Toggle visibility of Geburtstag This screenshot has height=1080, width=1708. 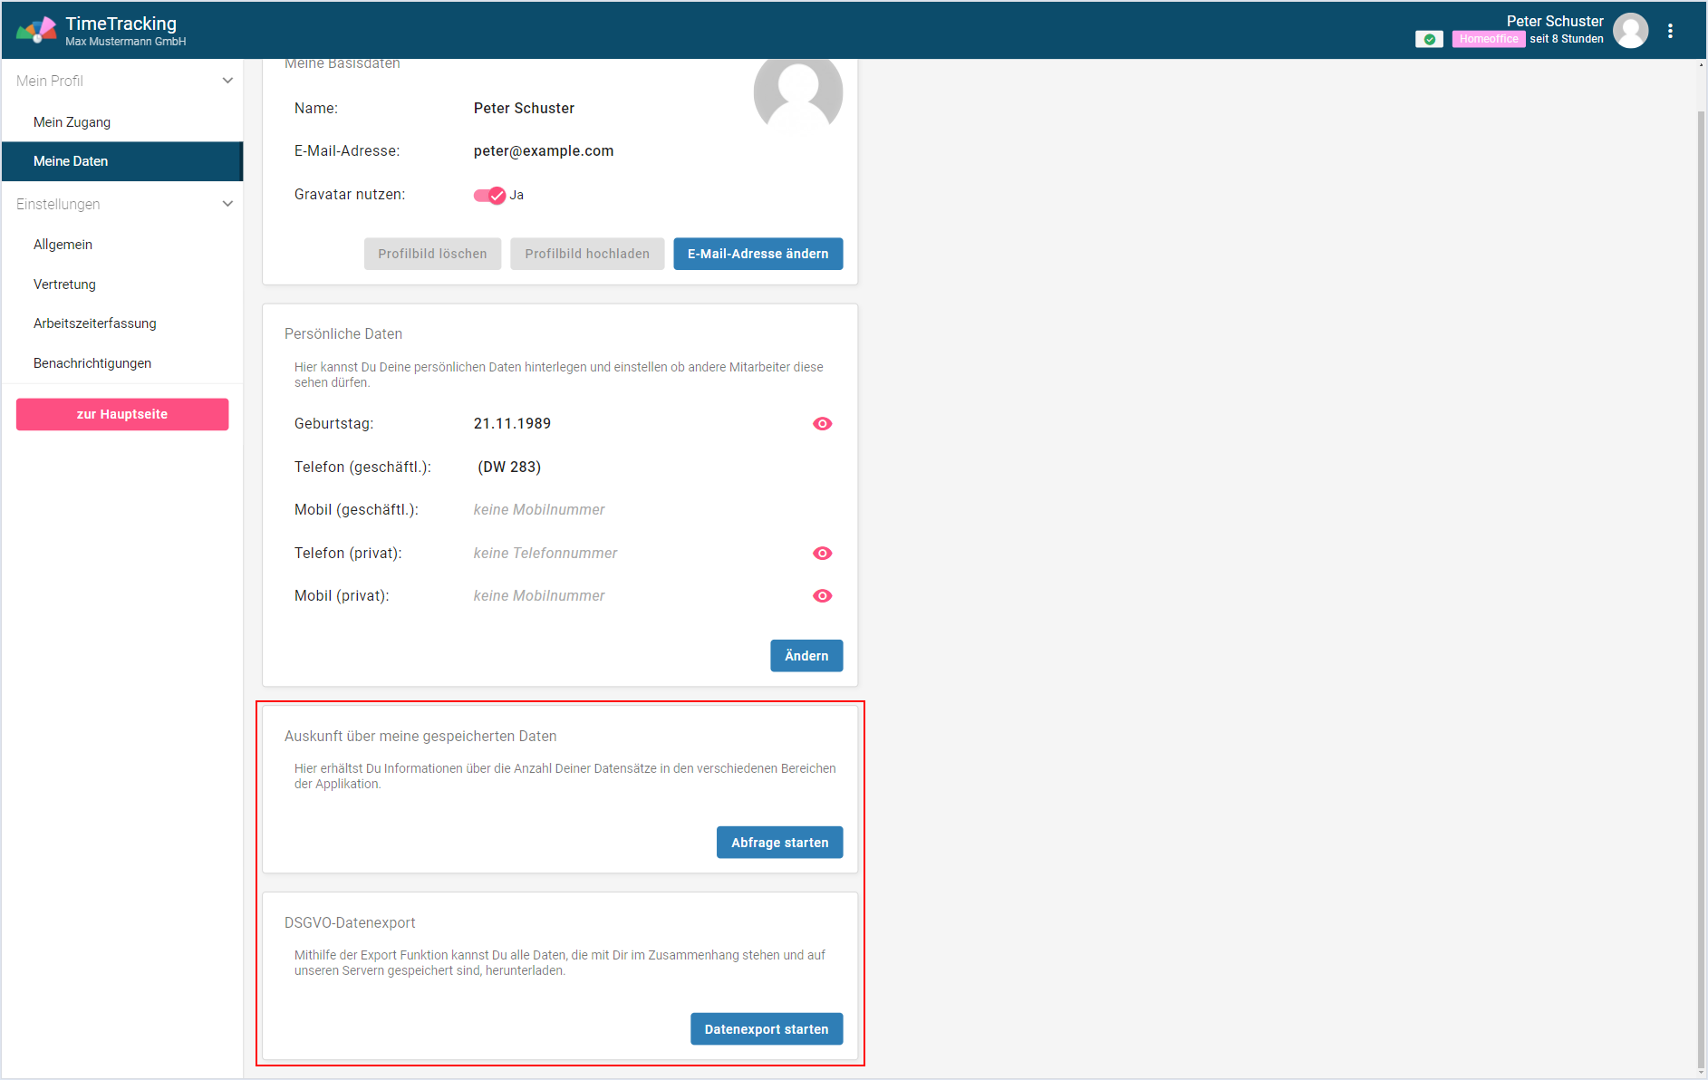click(x=822, y=424)
